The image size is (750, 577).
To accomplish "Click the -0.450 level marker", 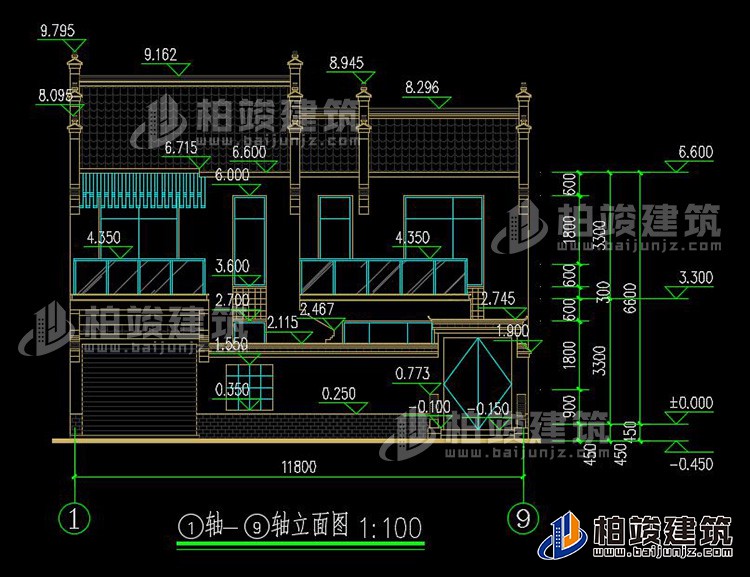I will 694,463.
